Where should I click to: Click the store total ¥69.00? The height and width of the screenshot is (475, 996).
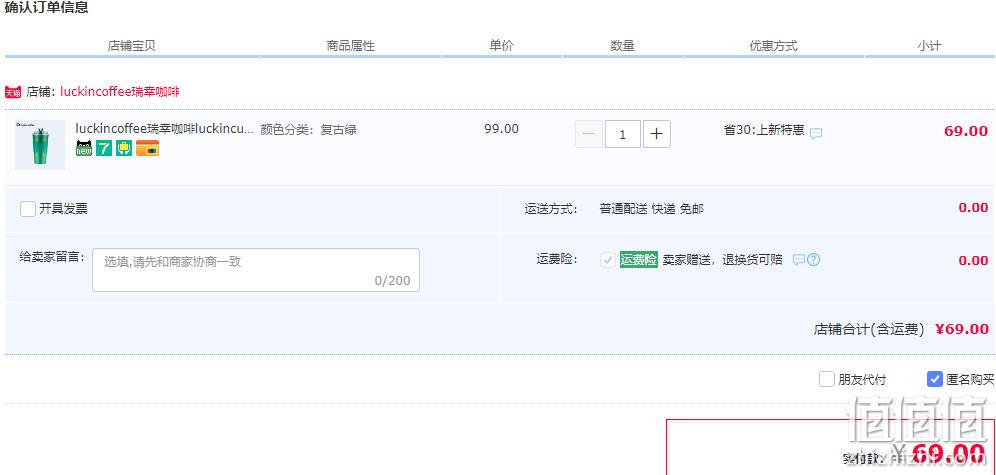962,329
